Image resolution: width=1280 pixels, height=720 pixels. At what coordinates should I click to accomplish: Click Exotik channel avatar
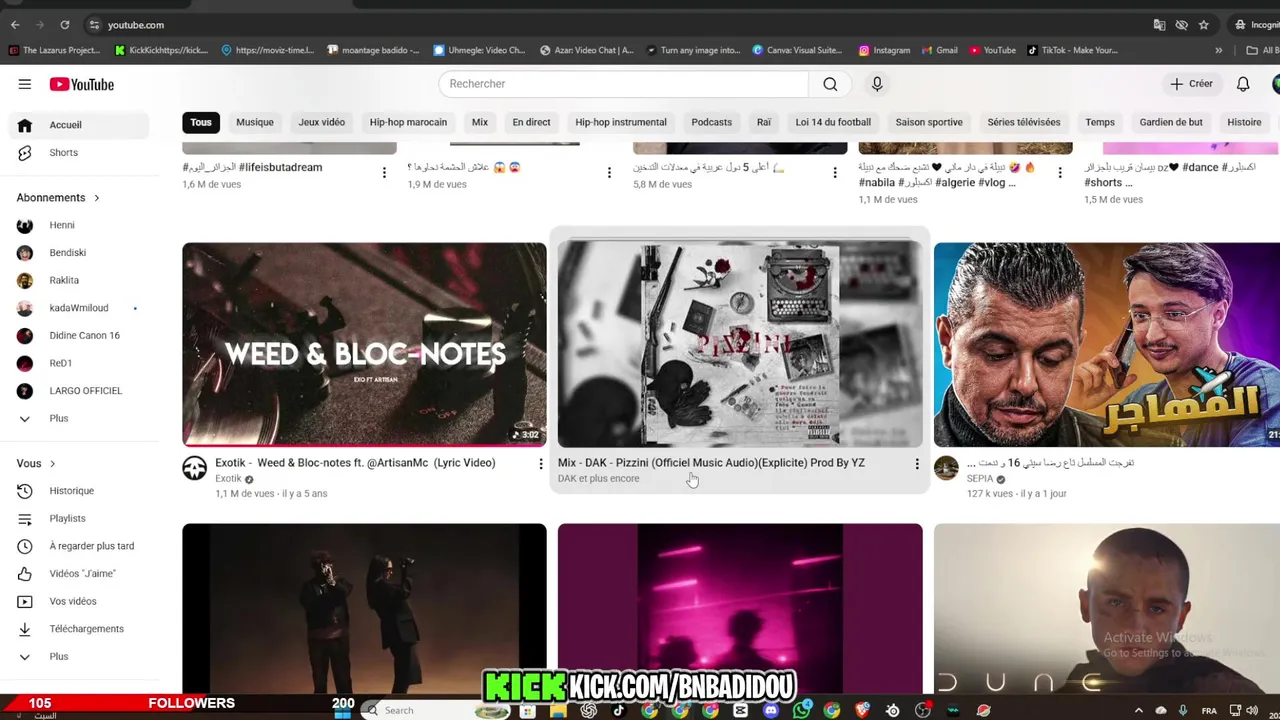tap(195, 468)
